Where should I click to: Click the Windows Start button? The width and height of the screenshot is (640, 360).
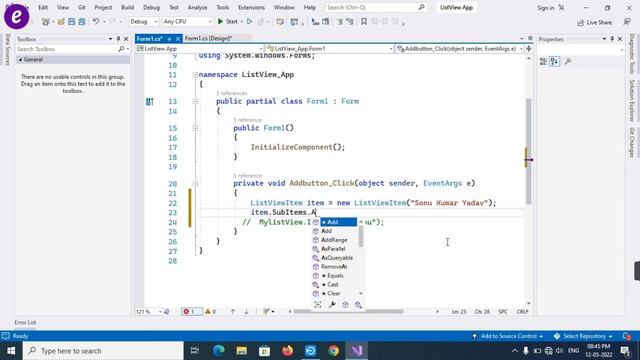coord(11,351)
